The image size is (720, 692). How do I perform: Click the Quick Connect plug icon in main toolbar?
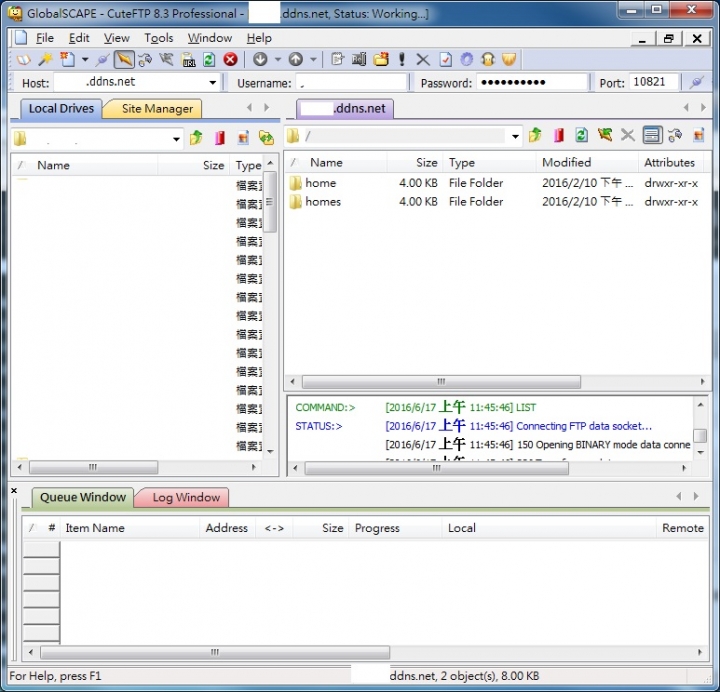click(102, 60)
